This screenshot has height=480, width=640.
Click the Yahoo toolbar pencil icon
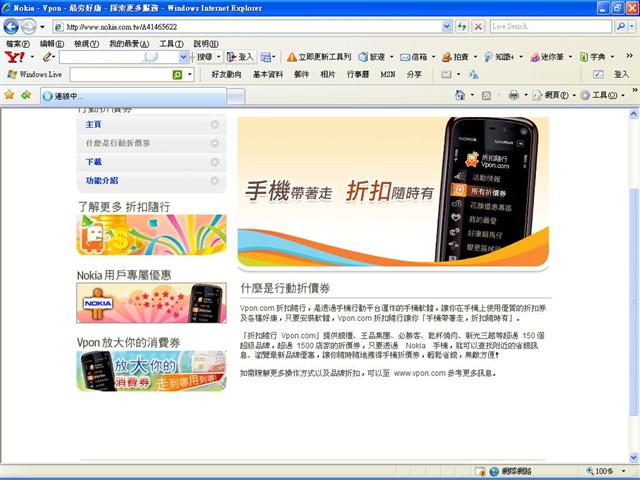(47, 57)
